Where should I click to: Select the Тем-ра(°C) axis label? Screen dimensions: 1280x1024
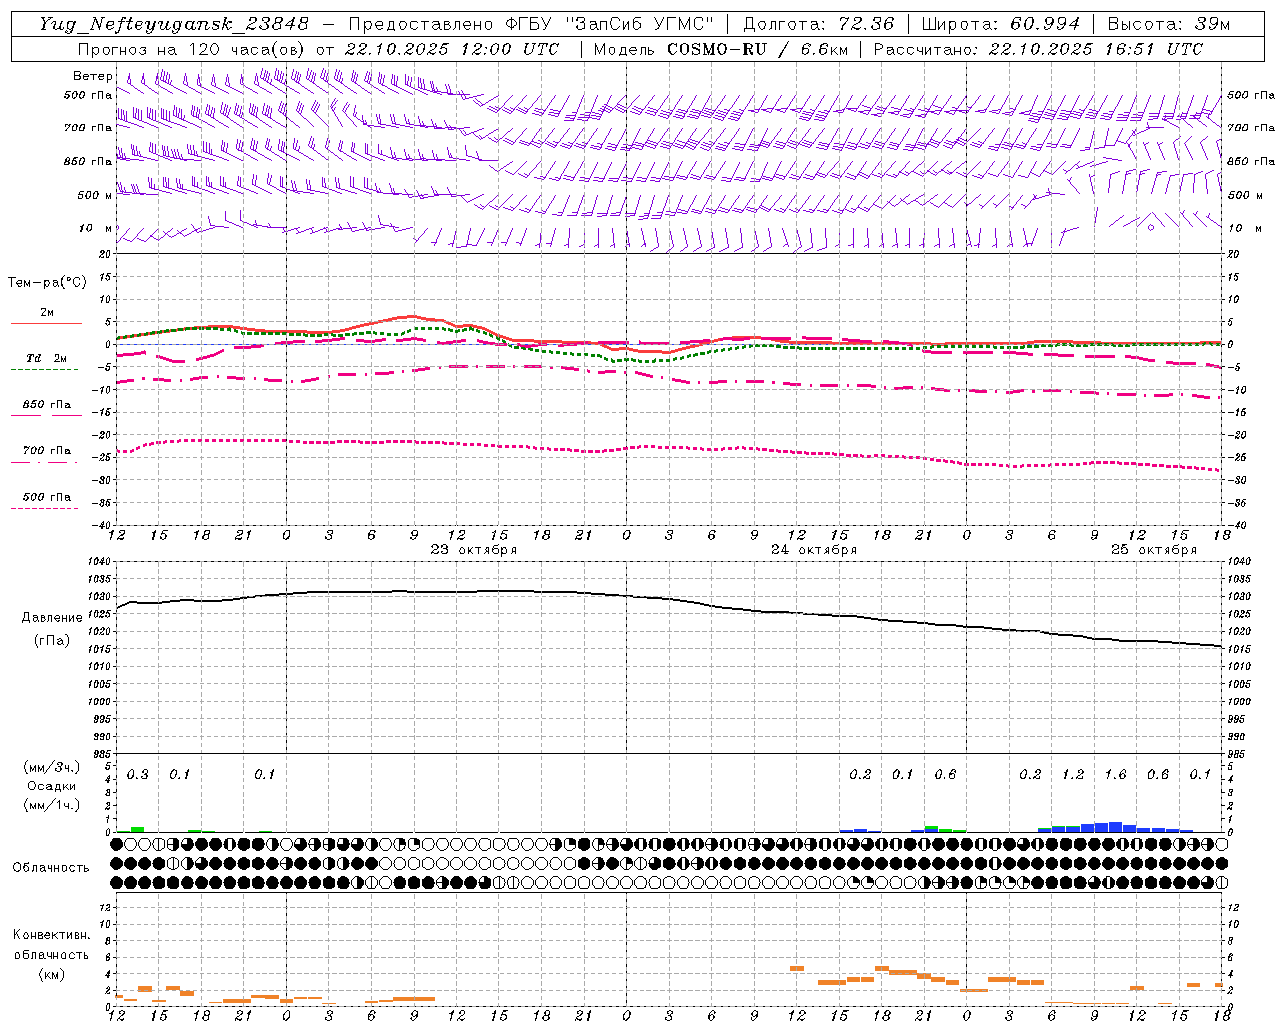click(x=47, y=283)
